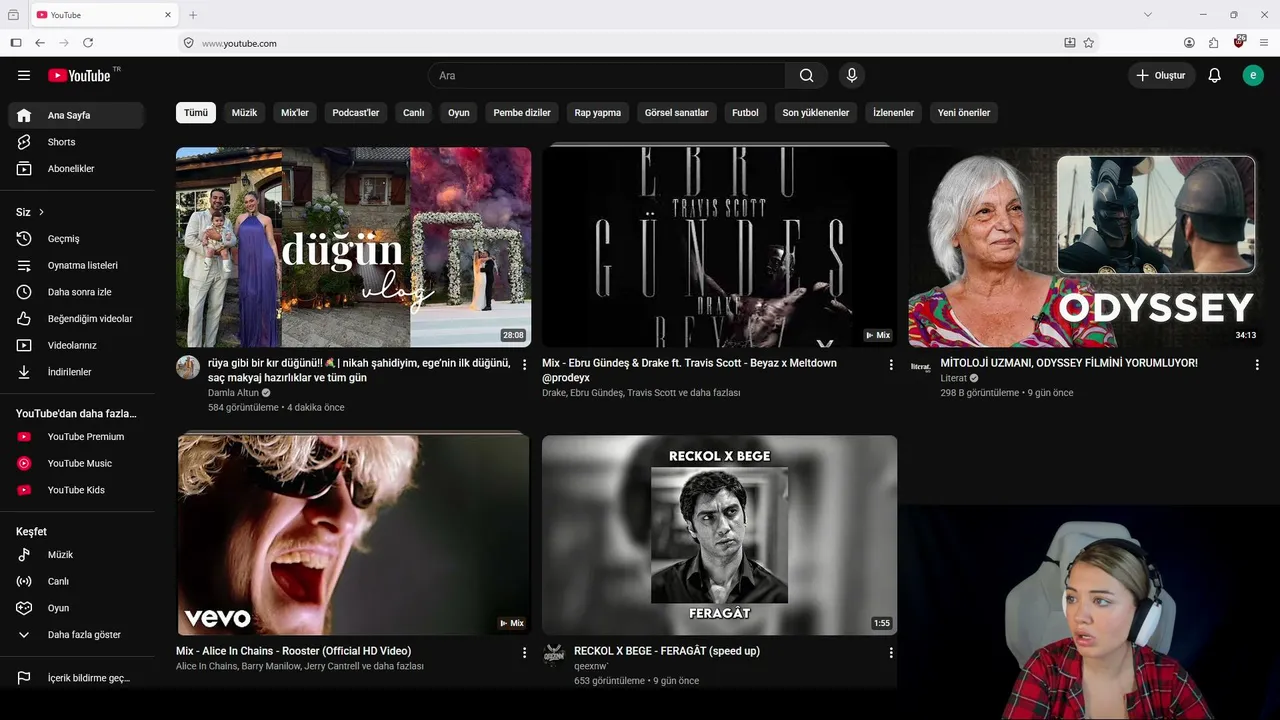Open options menu for Odyssey video
1280x720 pixels.
pos(1257,365)
